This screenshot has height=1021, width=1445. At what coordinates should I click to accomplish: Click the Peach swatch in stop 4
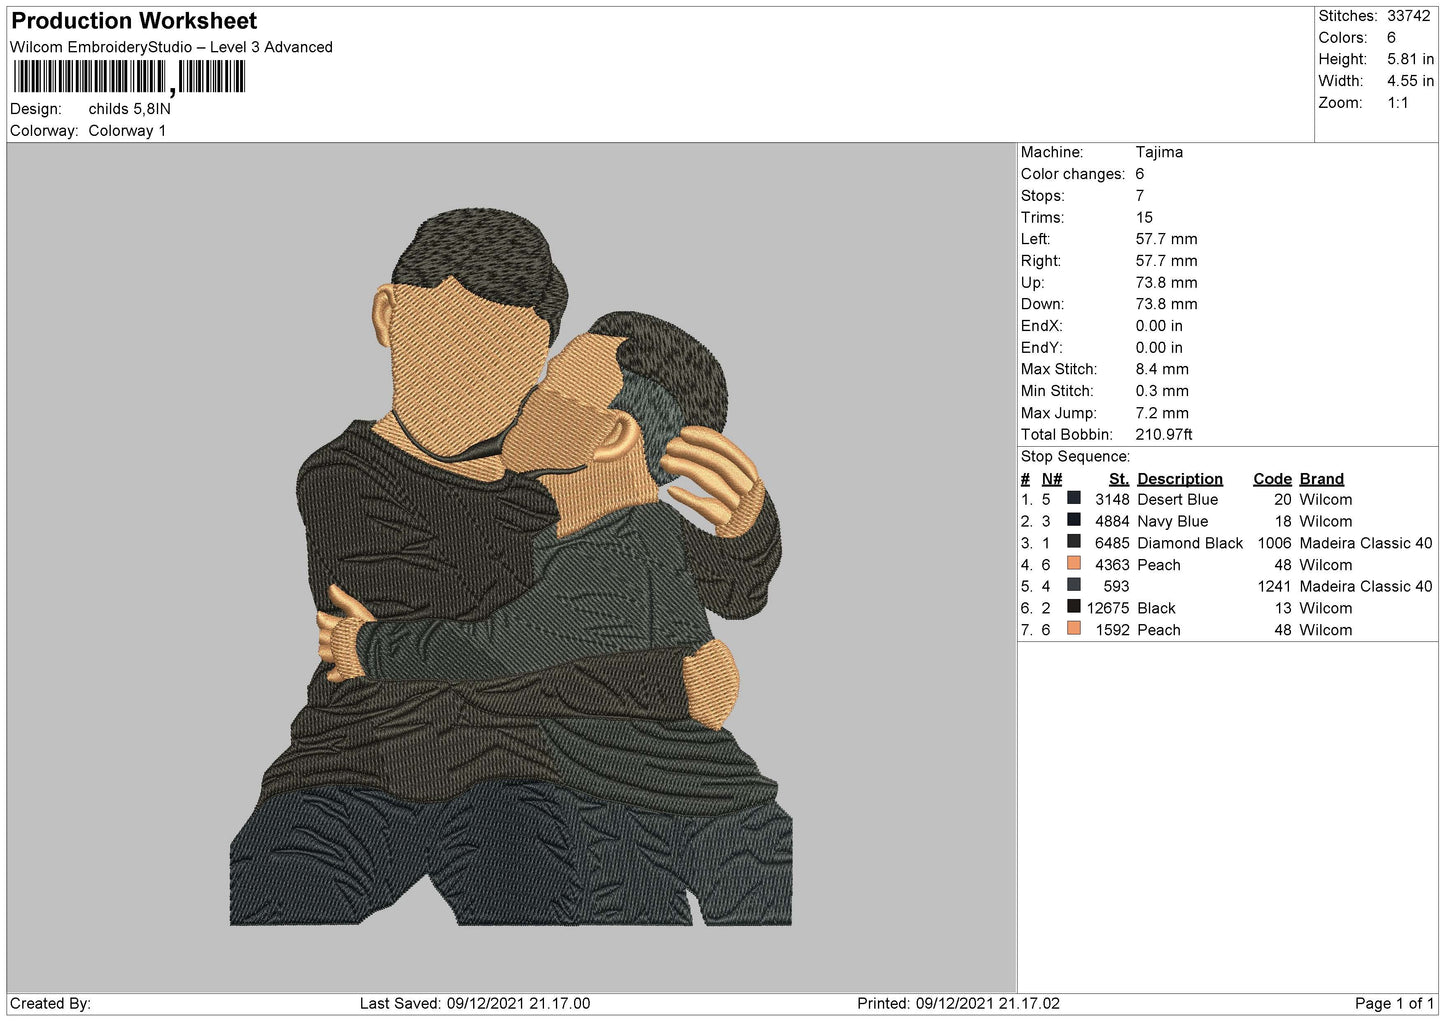pos(1073,564)
